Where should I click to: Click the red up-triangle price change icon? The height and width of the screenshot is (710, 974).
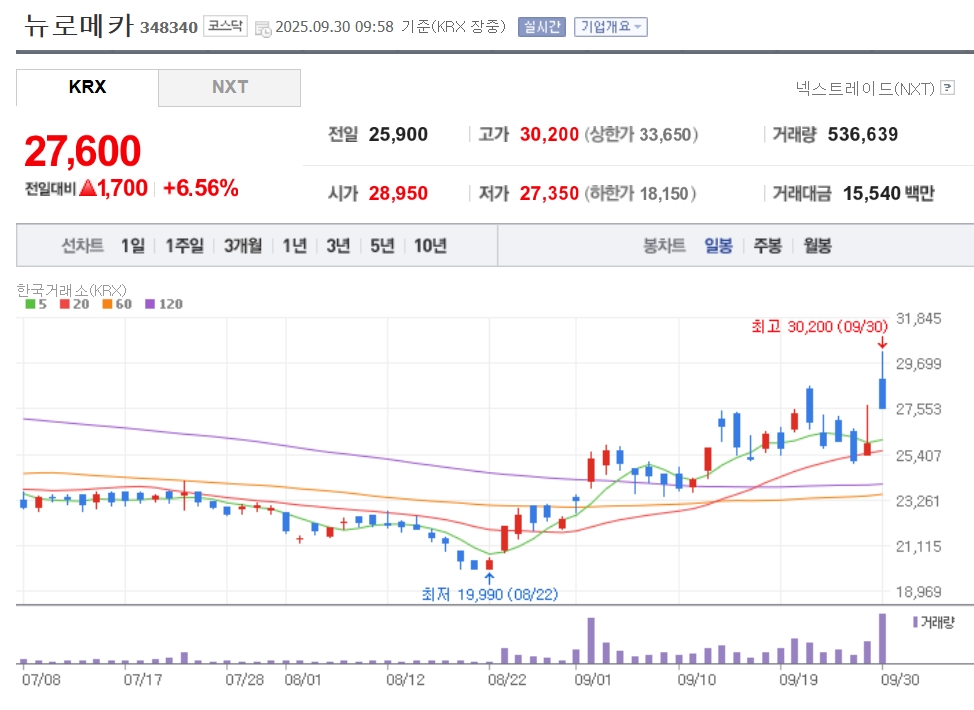[x=88, y=188]
